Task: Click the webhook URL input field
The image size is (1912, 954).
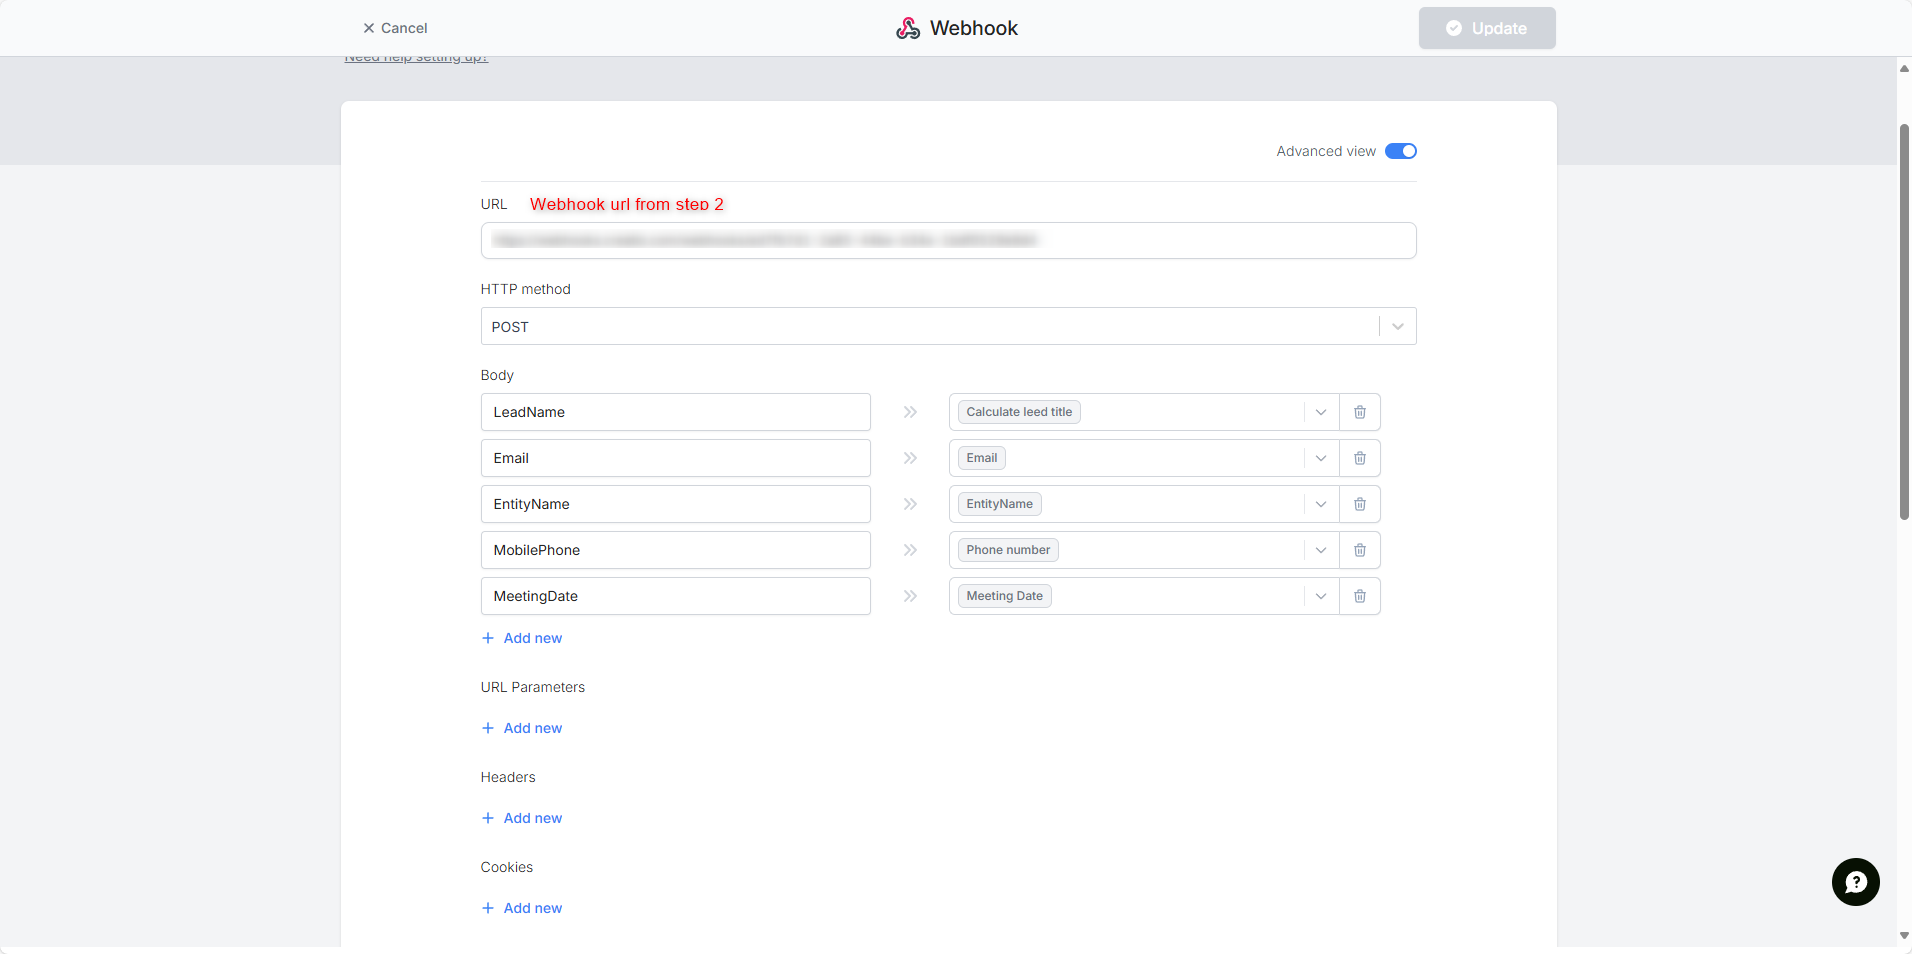Action: (x=948, y=241)
